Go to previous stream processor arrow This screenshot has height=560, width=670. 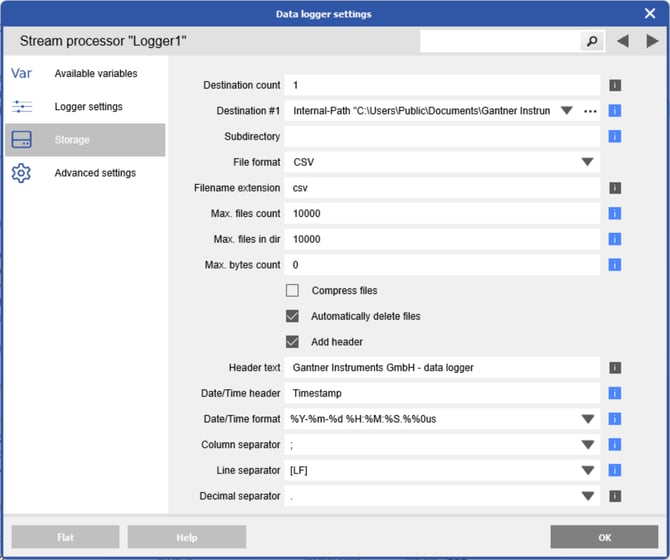tap(623, 41)
